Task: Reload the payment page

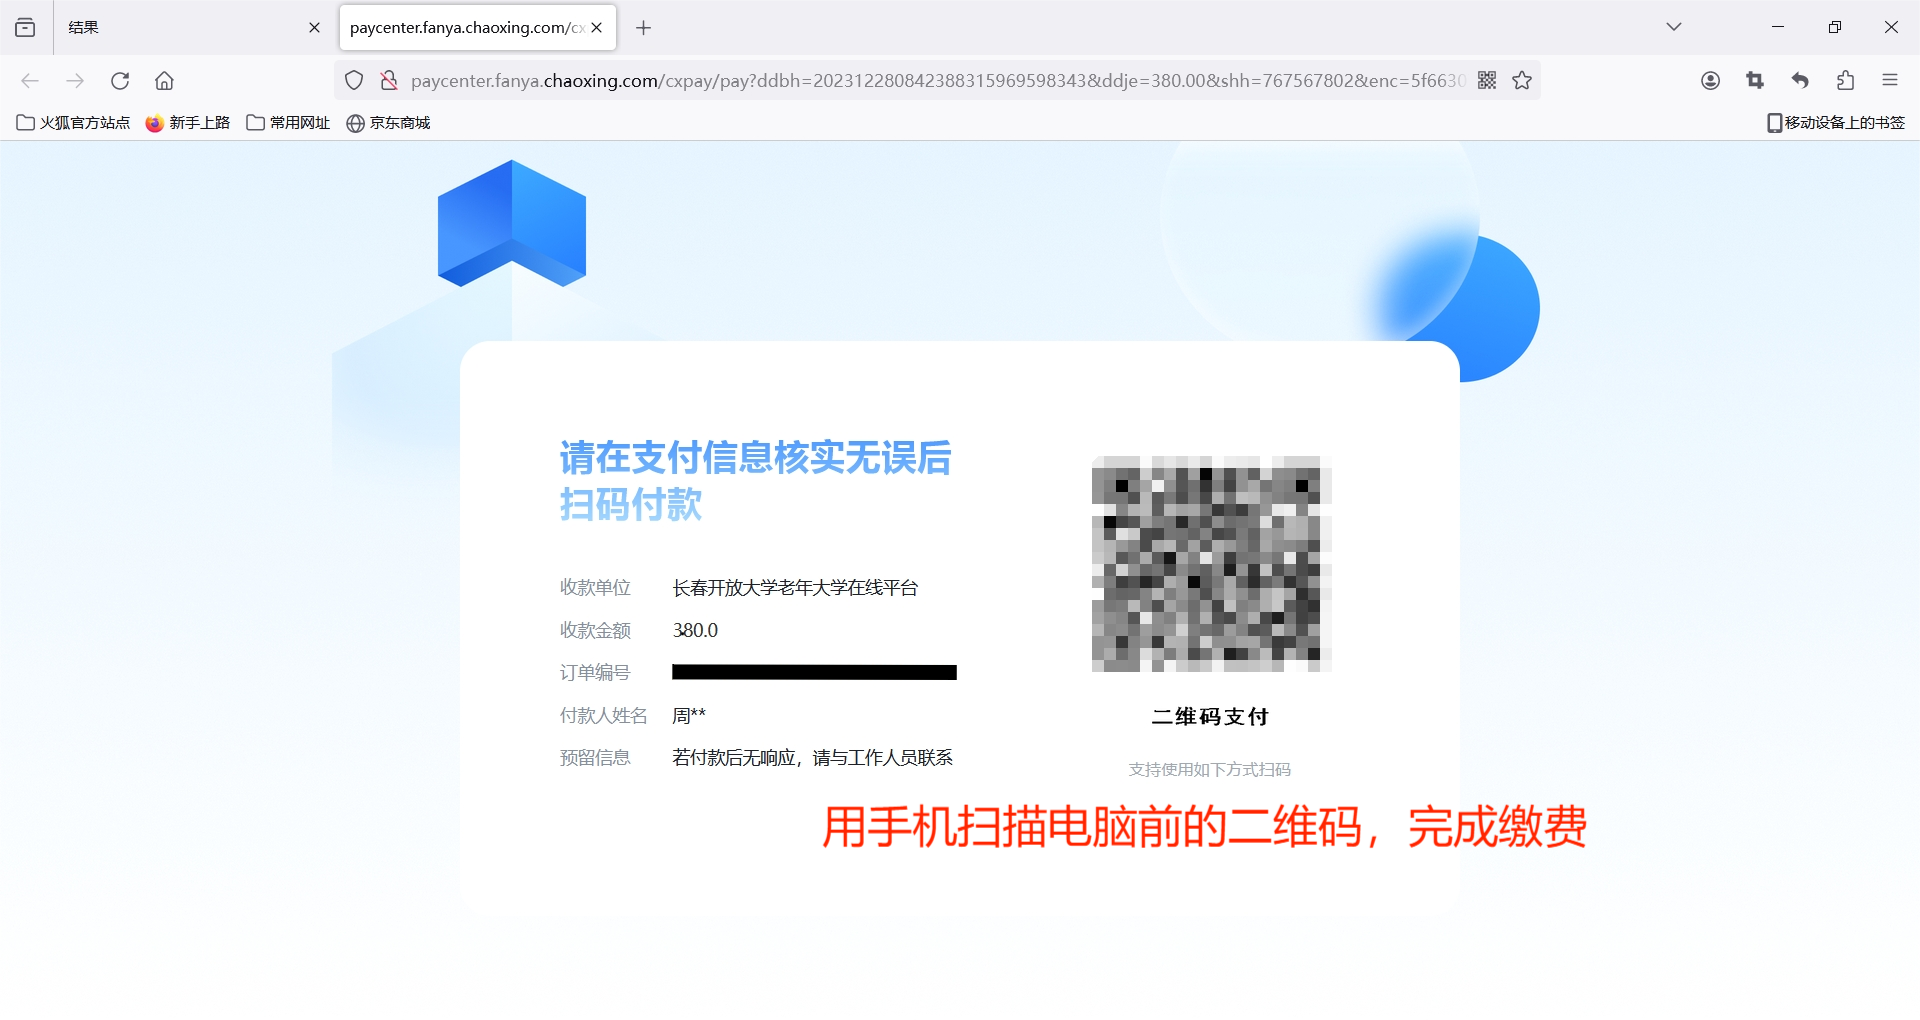Action: point(120,81)
